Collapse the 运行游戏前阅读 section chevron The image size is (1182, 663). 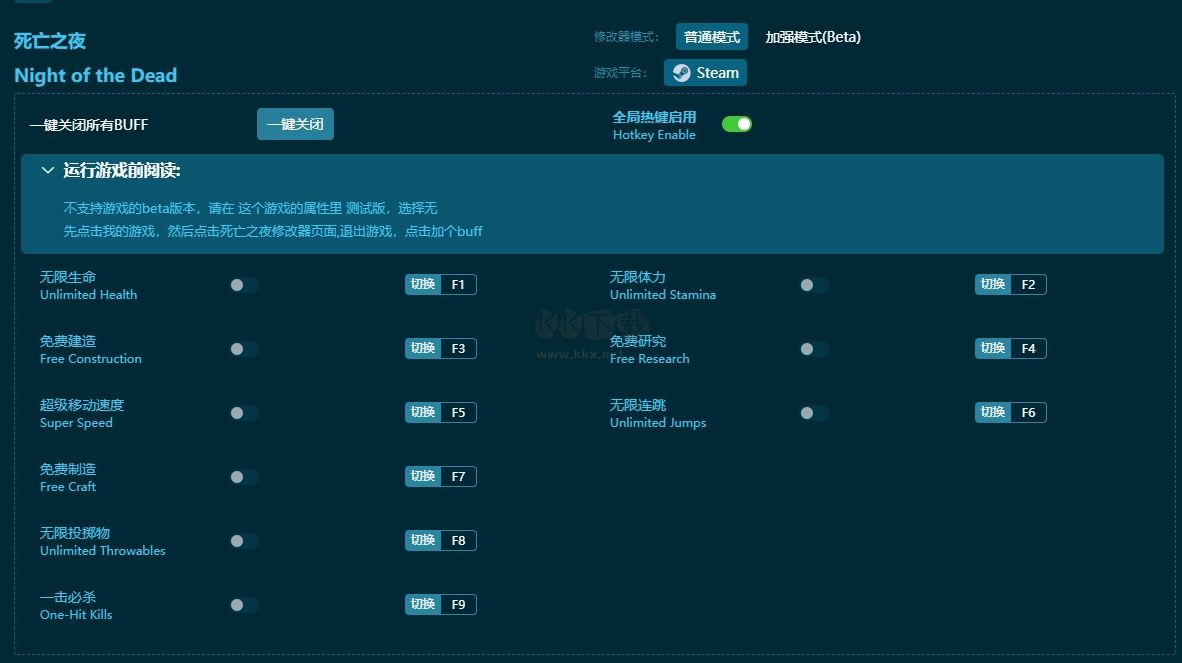point(47,170)
